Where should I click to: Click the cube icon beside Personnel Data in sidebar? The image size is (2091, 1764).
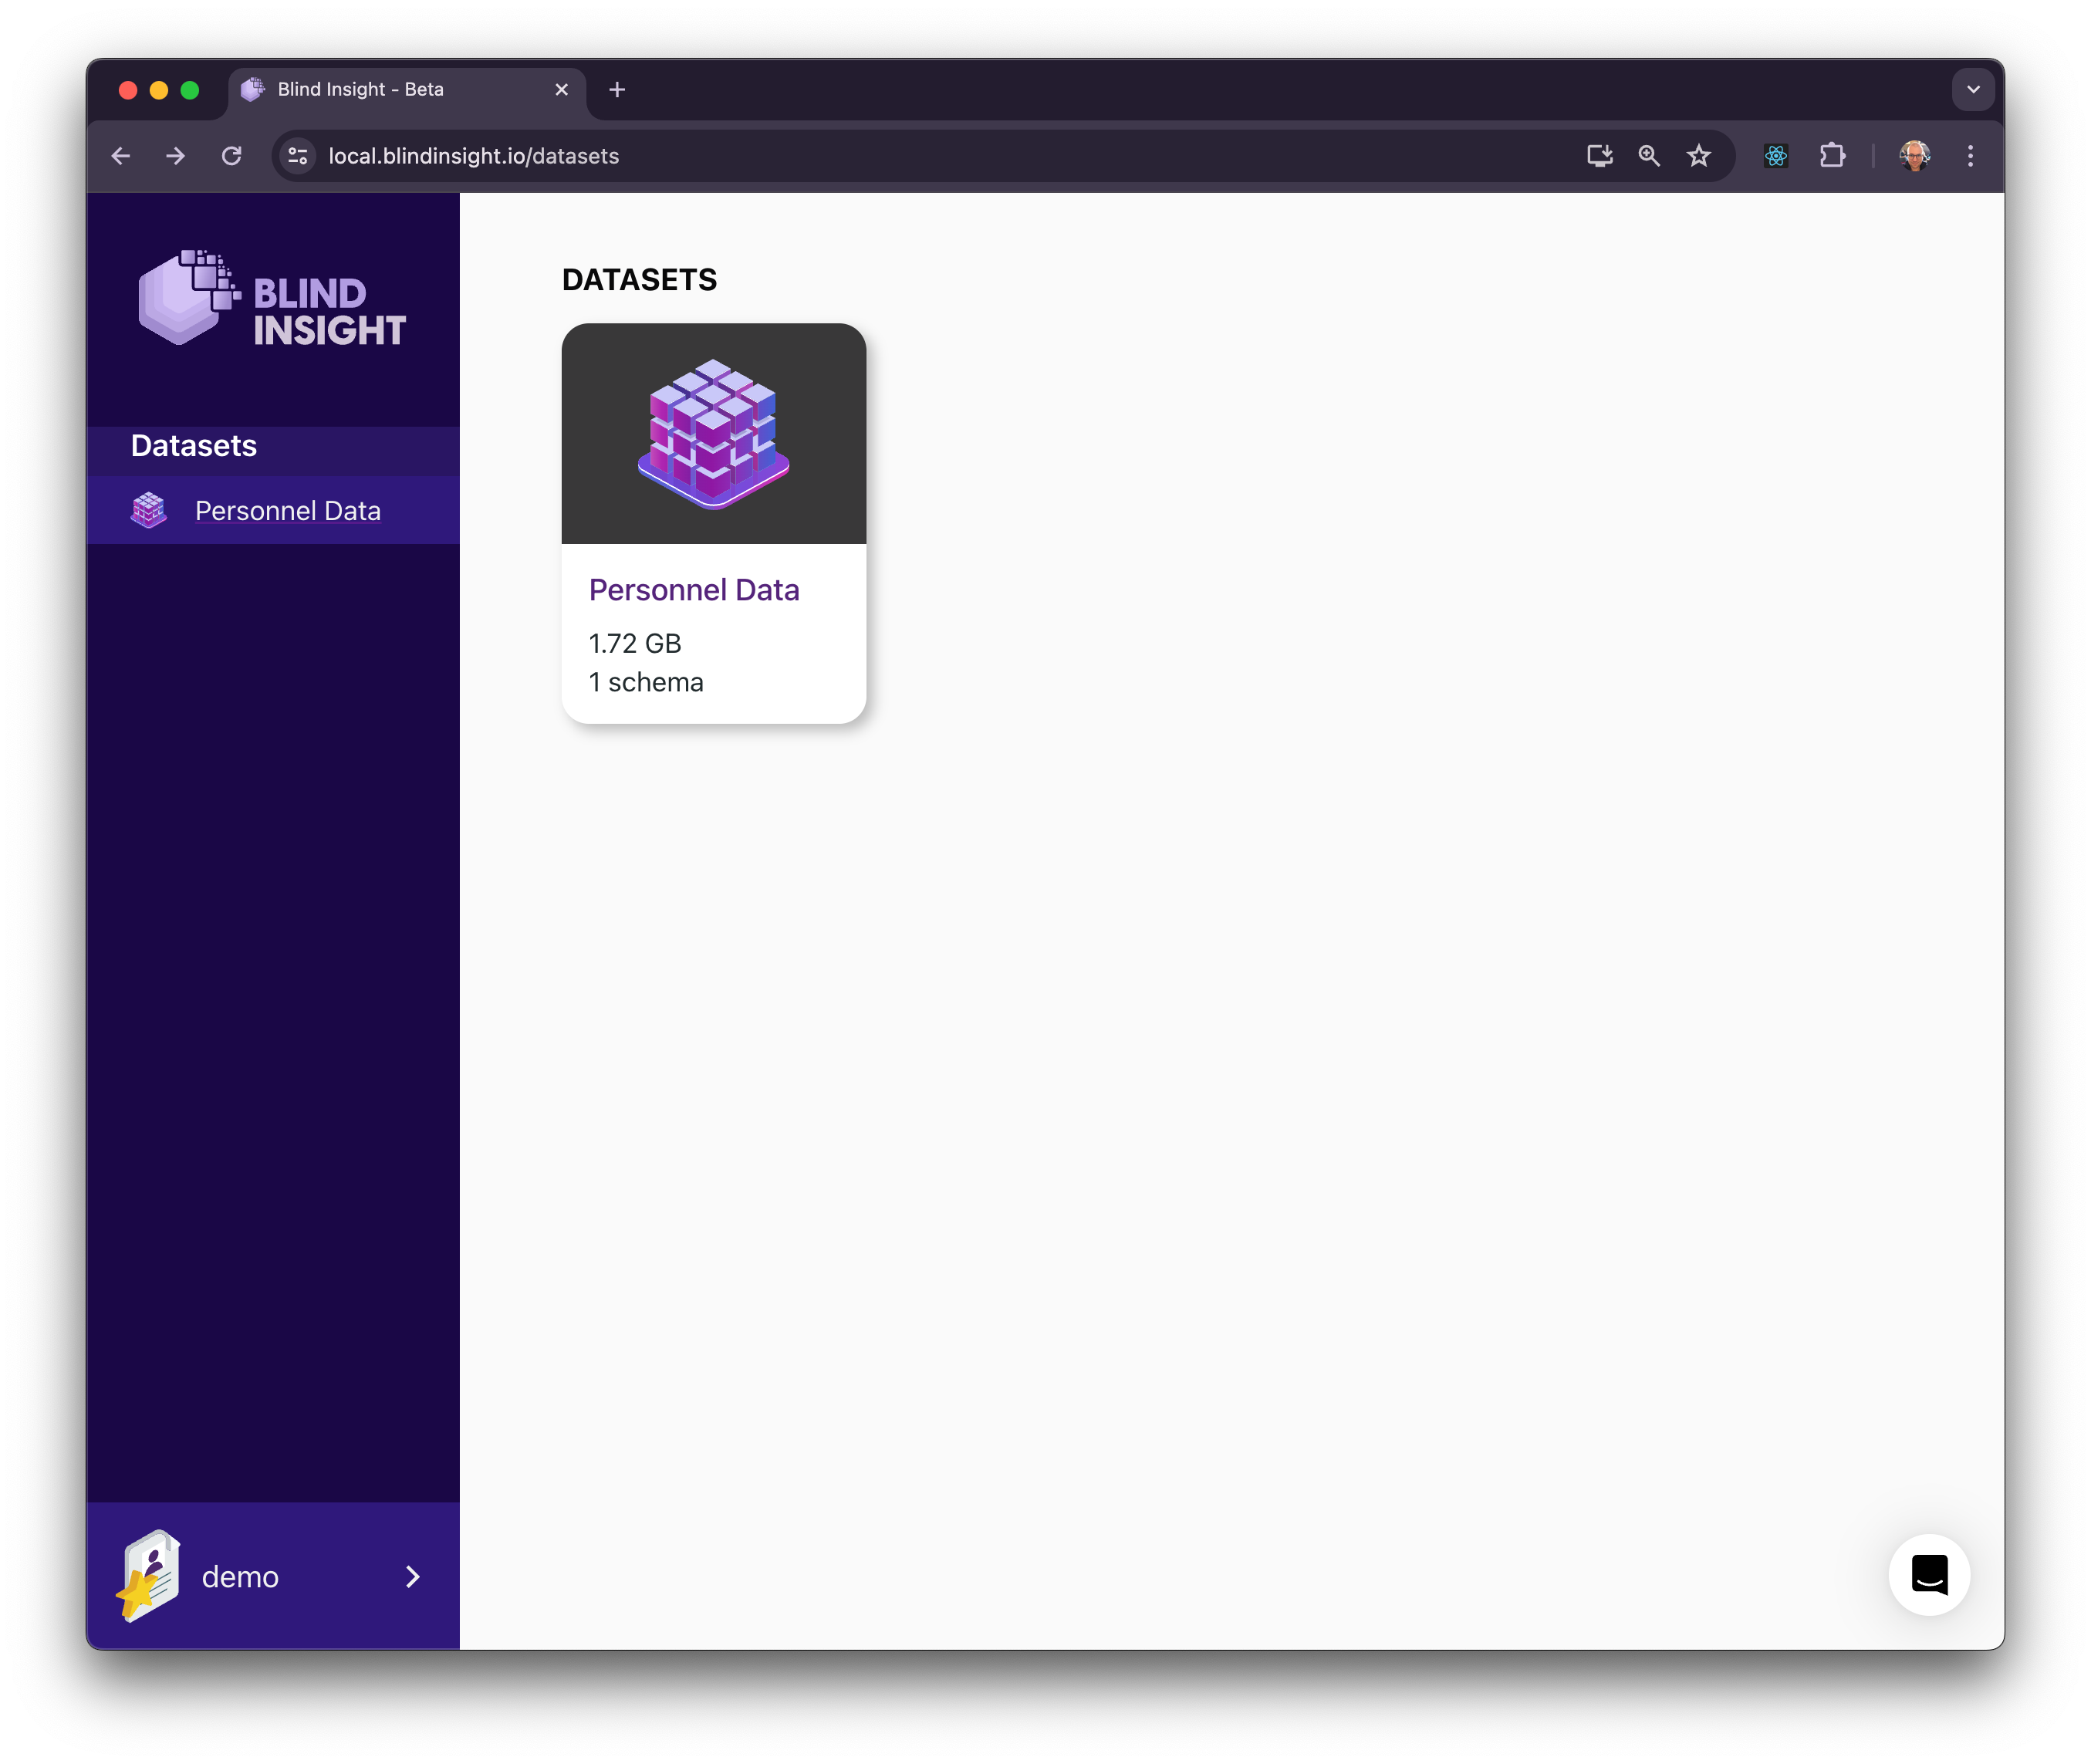tap(149, 510)
